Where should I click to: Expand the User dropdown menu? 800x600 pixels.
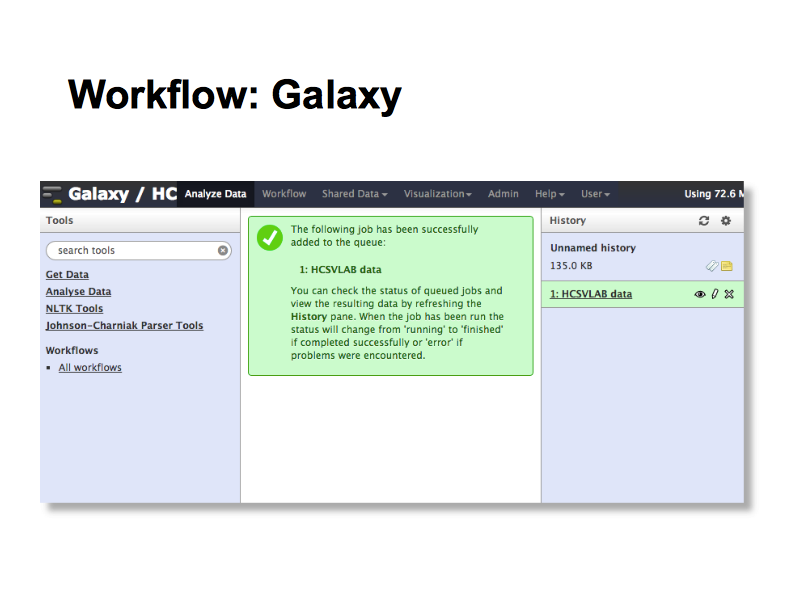595,194
